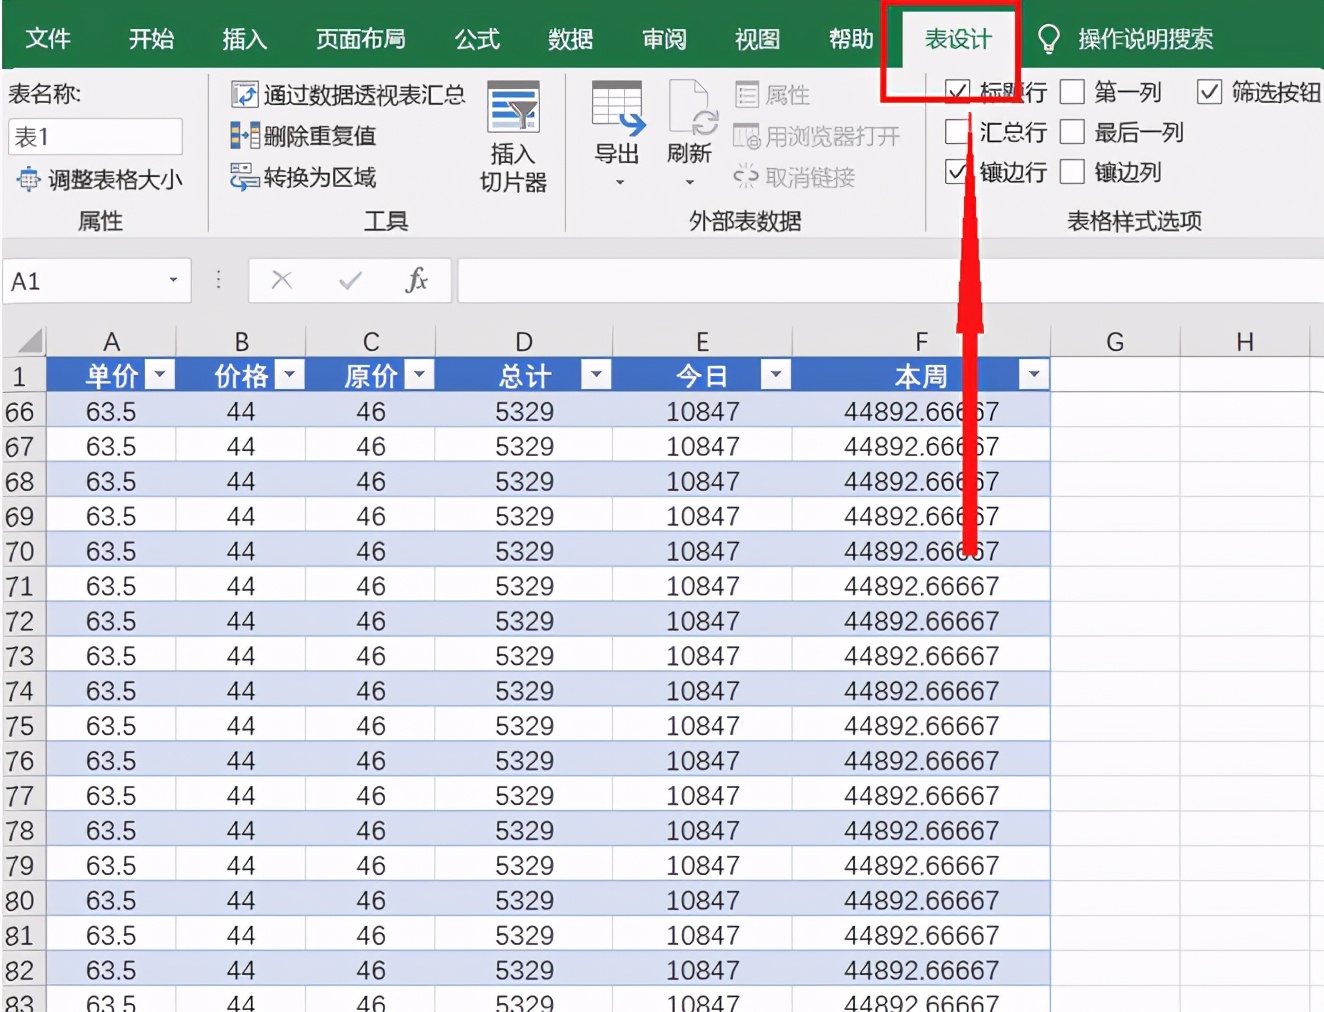Expand the Name Box dropdown arrow
This screenshot has height=1012, width=1324.
[173, 281]
